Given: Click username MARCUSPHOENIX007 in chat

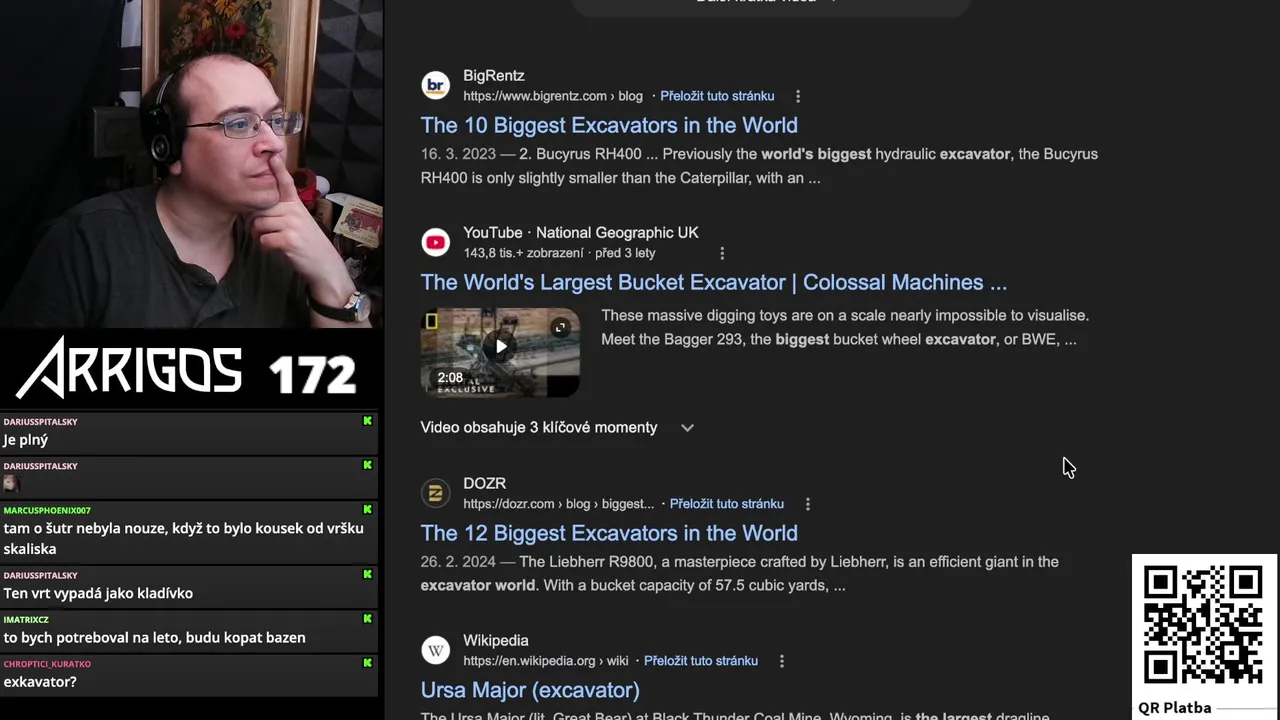Looking at the screenshot, I should coord(47,511).
